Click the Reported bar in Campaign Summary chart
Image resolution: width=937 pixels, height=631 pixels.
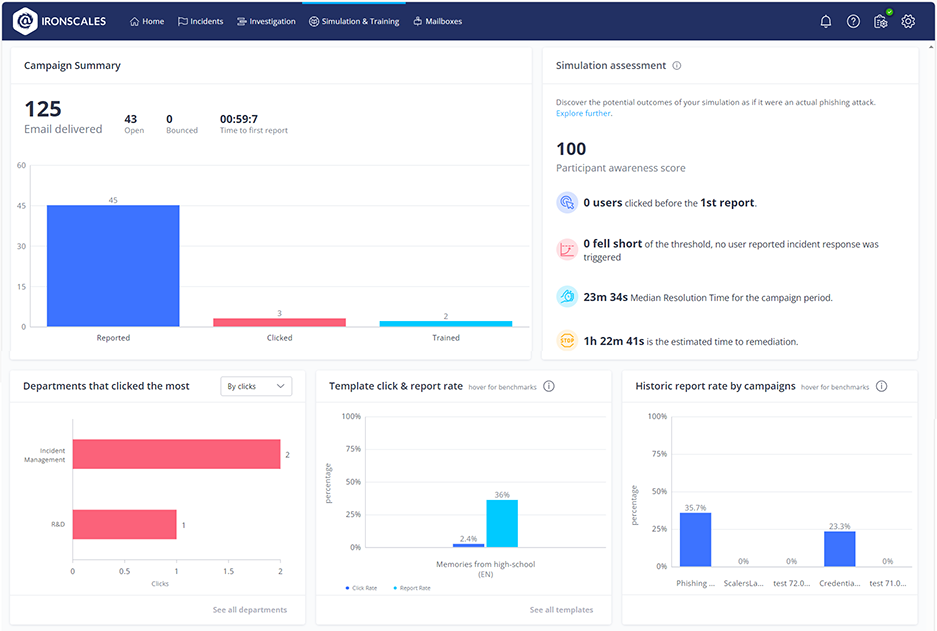[x=112, y=263]
